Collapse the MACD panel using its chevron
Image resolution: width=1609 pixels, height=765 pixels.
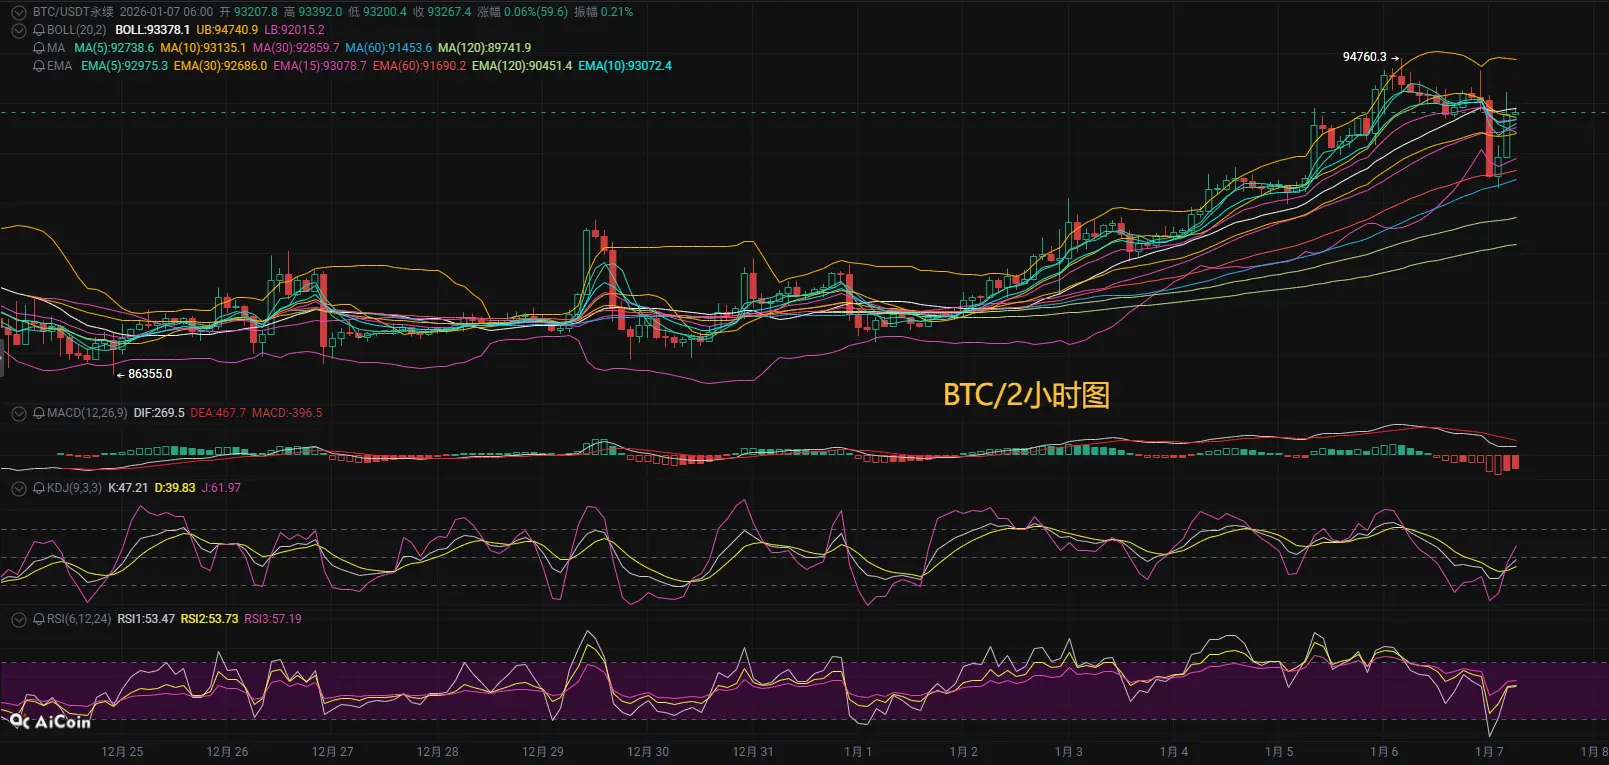18,413
